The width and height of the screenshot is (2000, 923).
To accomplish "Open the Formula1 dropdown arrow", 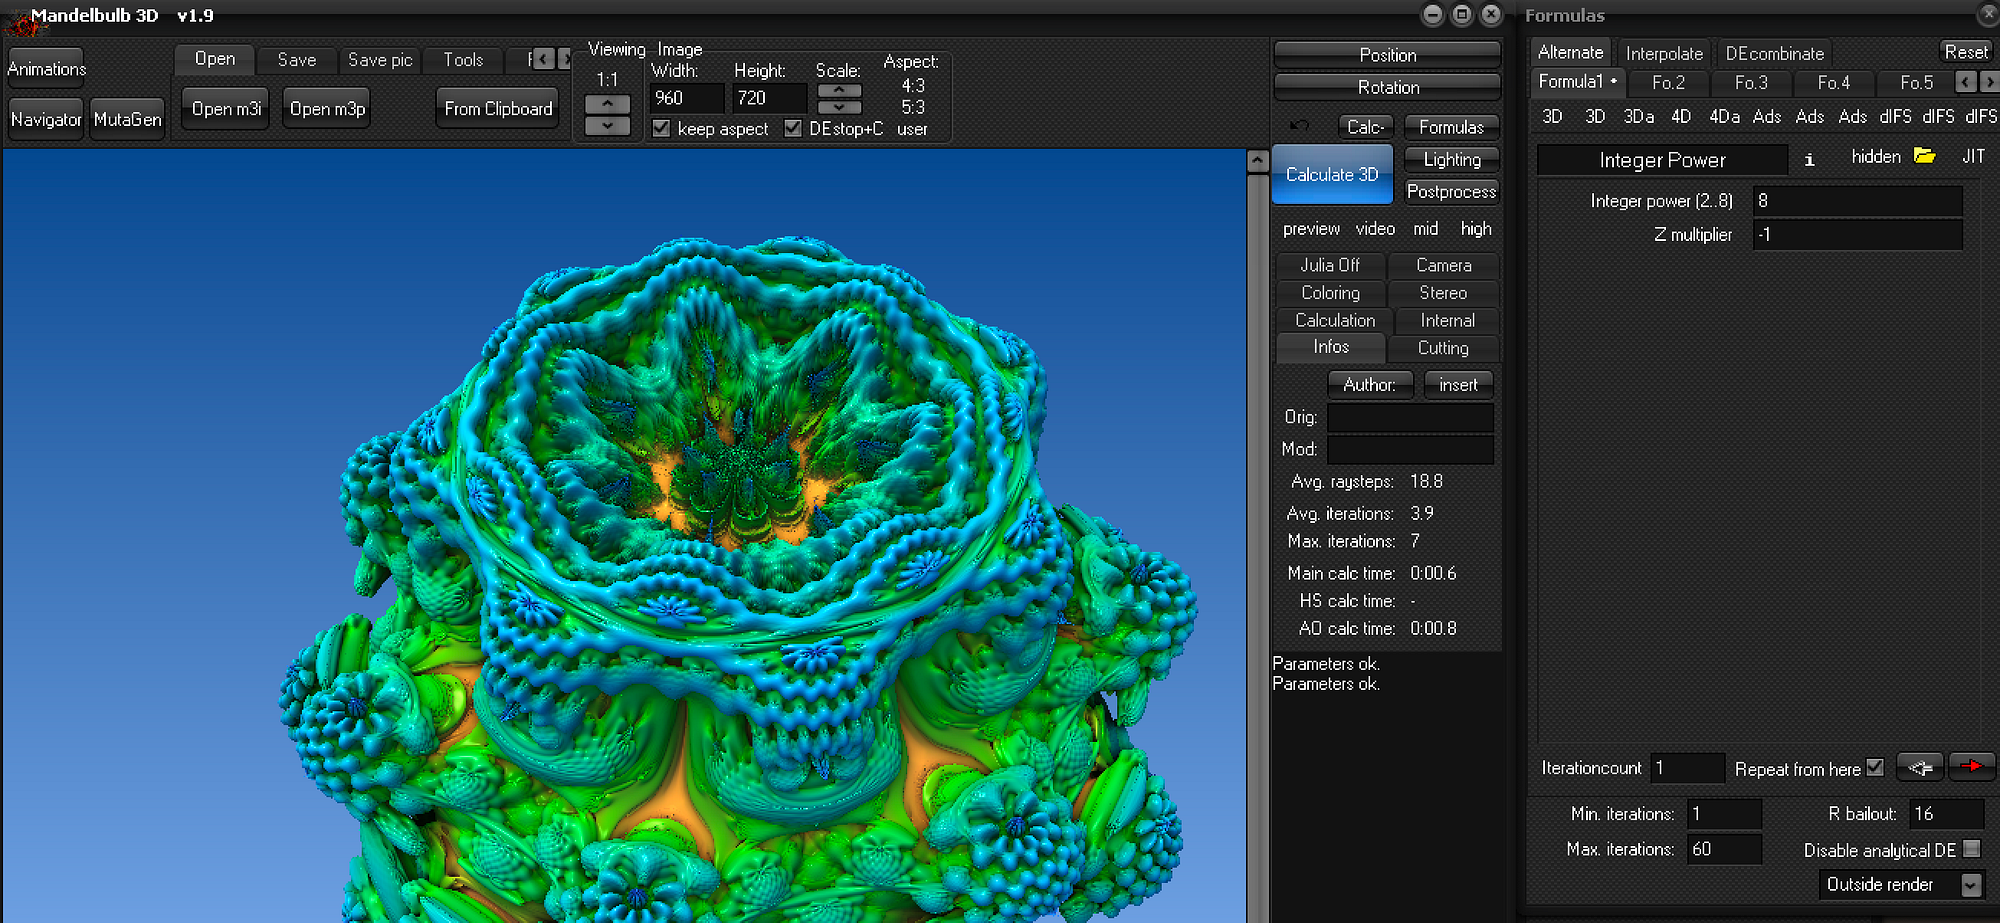I will (1614, 82).
